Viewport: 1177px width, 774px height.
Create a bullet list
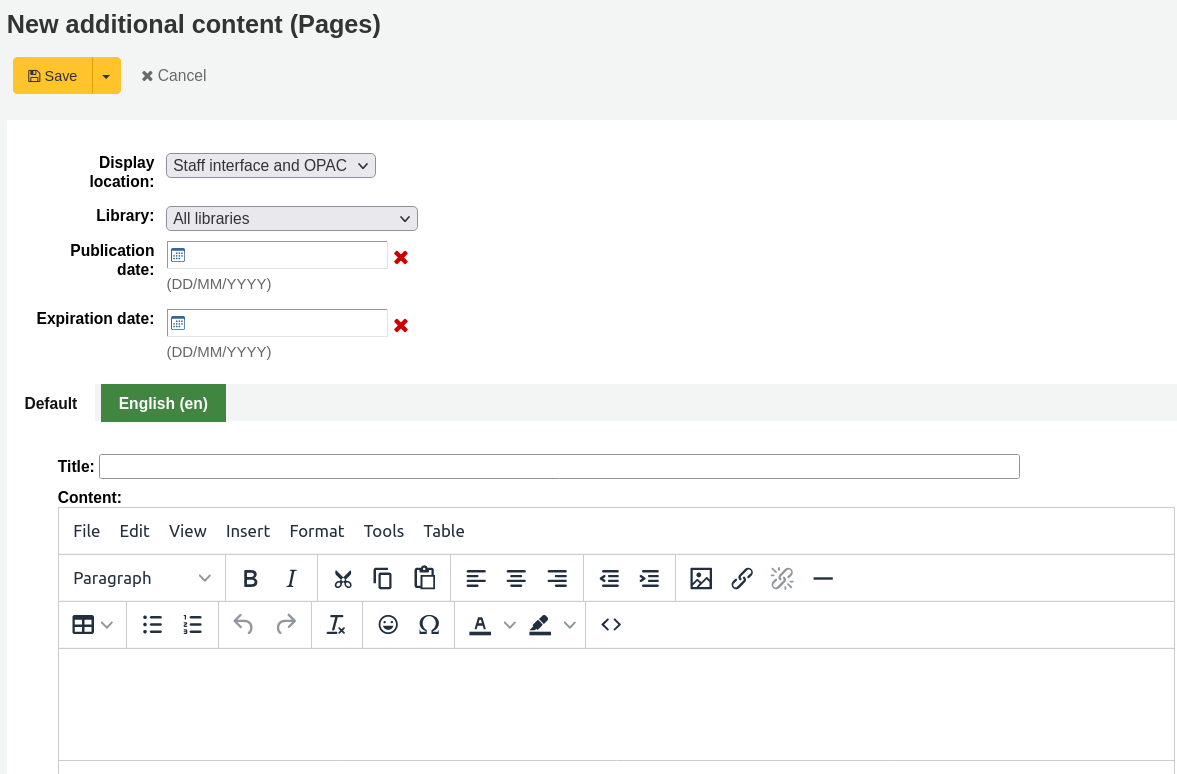(152, 625)
